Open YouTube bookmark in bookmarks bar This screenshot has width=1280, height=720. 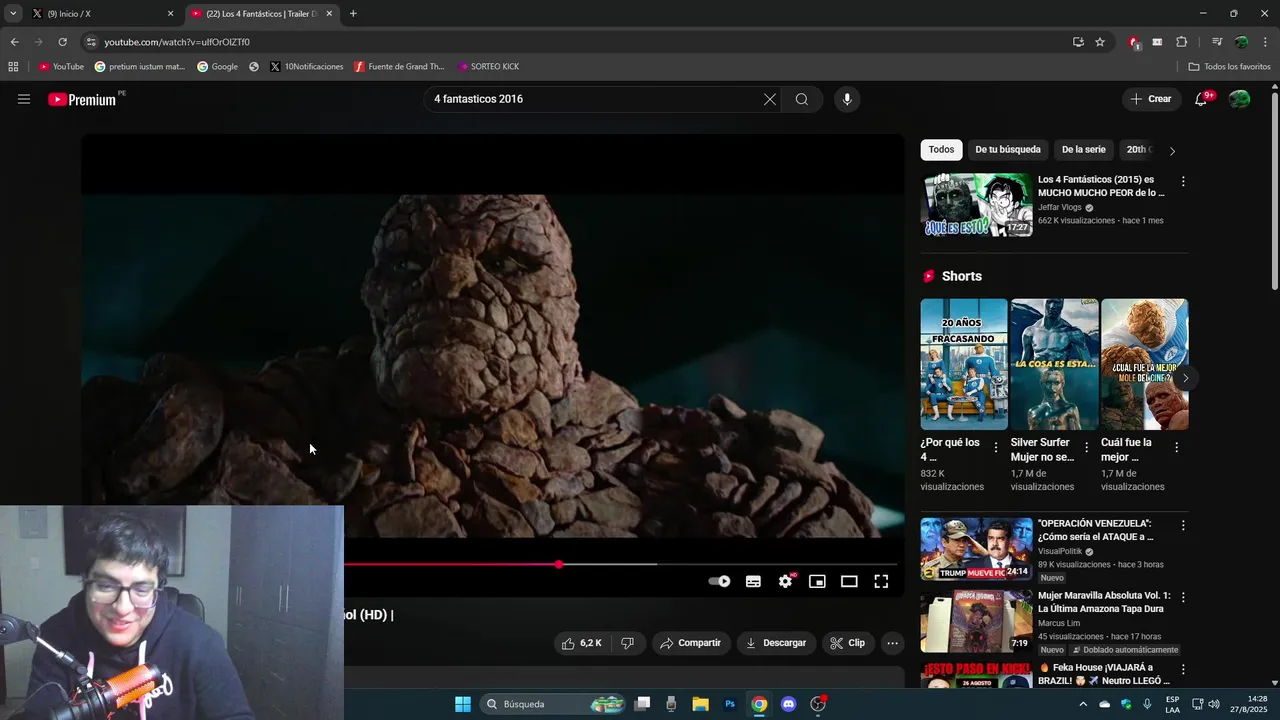[61, 67]
